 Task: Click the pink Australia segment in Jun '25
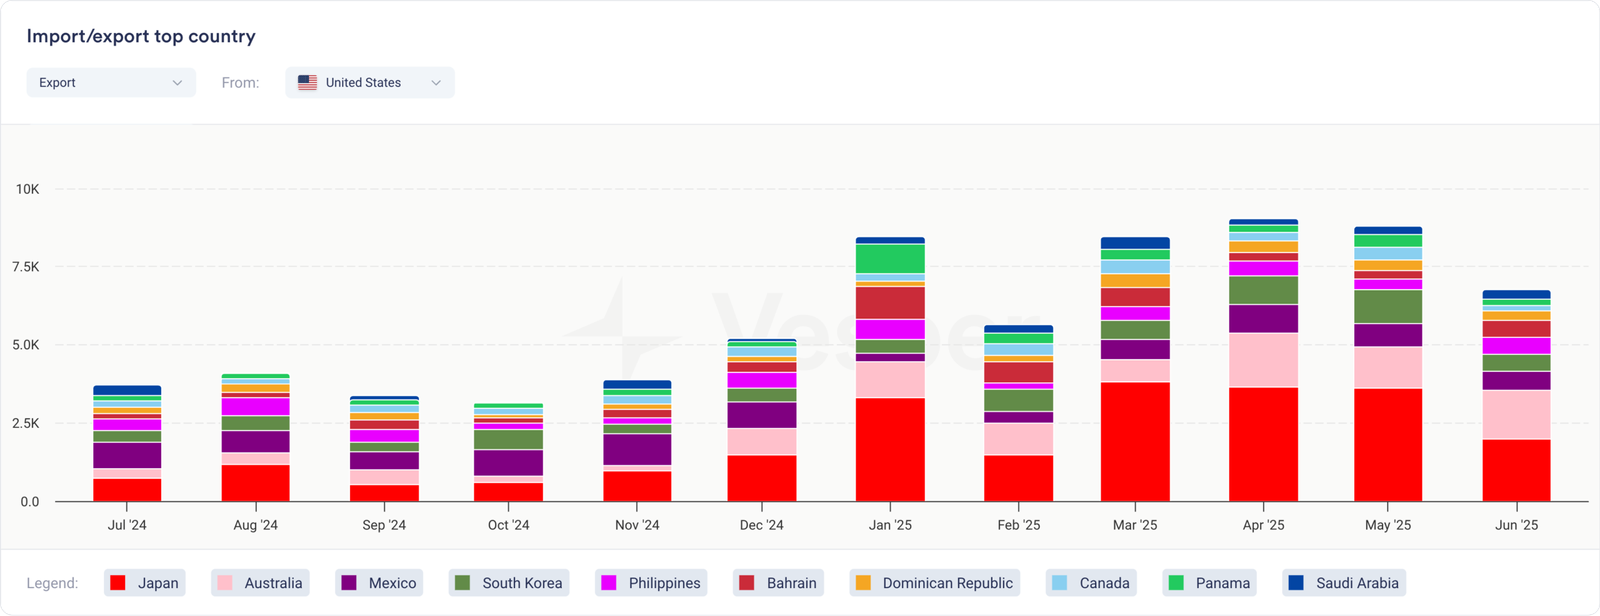pos(1516,414)
